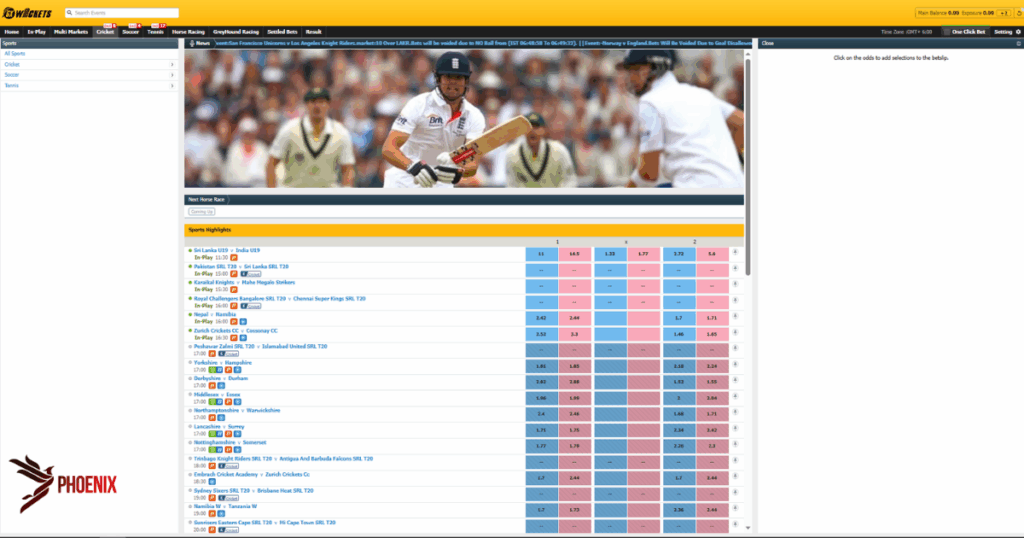Click green icon under Nottinghamshire v Somerset

pyautogui.click(x=212, y=450)
